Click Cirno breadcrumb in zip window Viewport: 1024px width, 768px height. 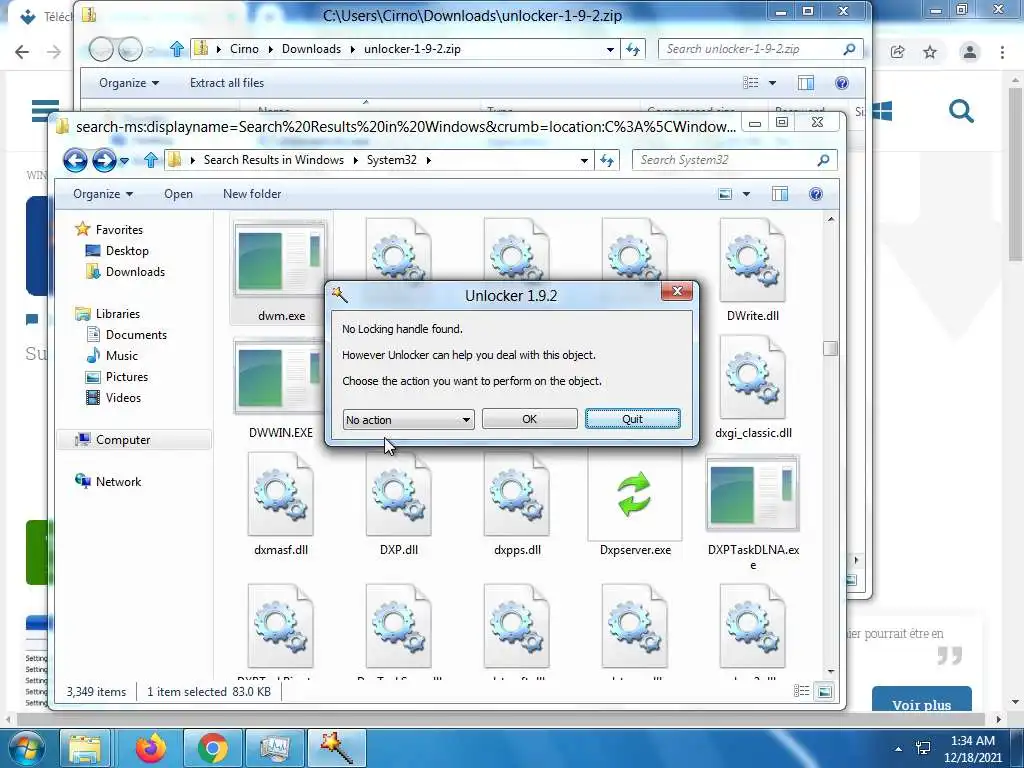[x=244, y=49]
